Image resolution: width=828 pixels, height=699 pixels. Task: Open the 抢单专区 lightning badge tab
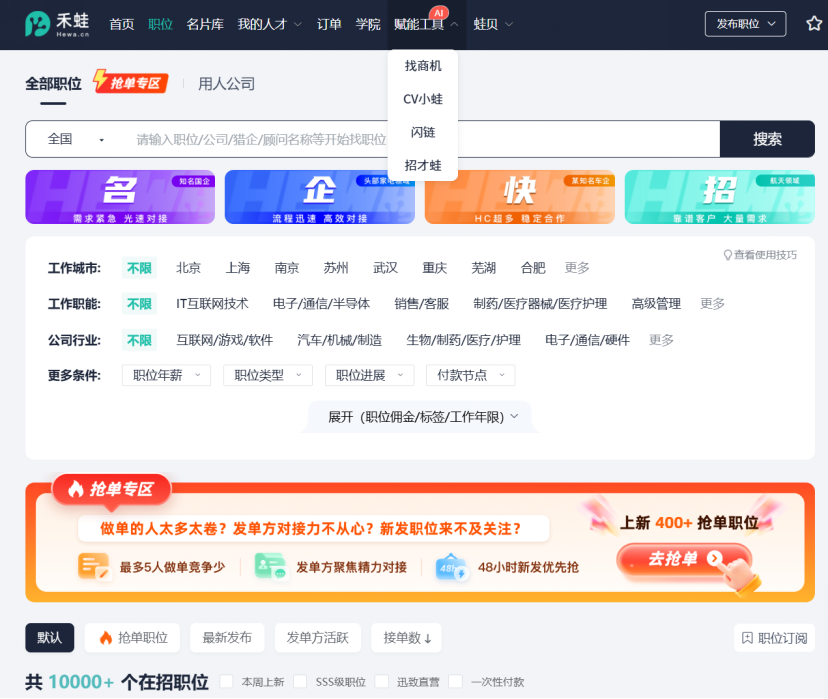tap(130, 83)
